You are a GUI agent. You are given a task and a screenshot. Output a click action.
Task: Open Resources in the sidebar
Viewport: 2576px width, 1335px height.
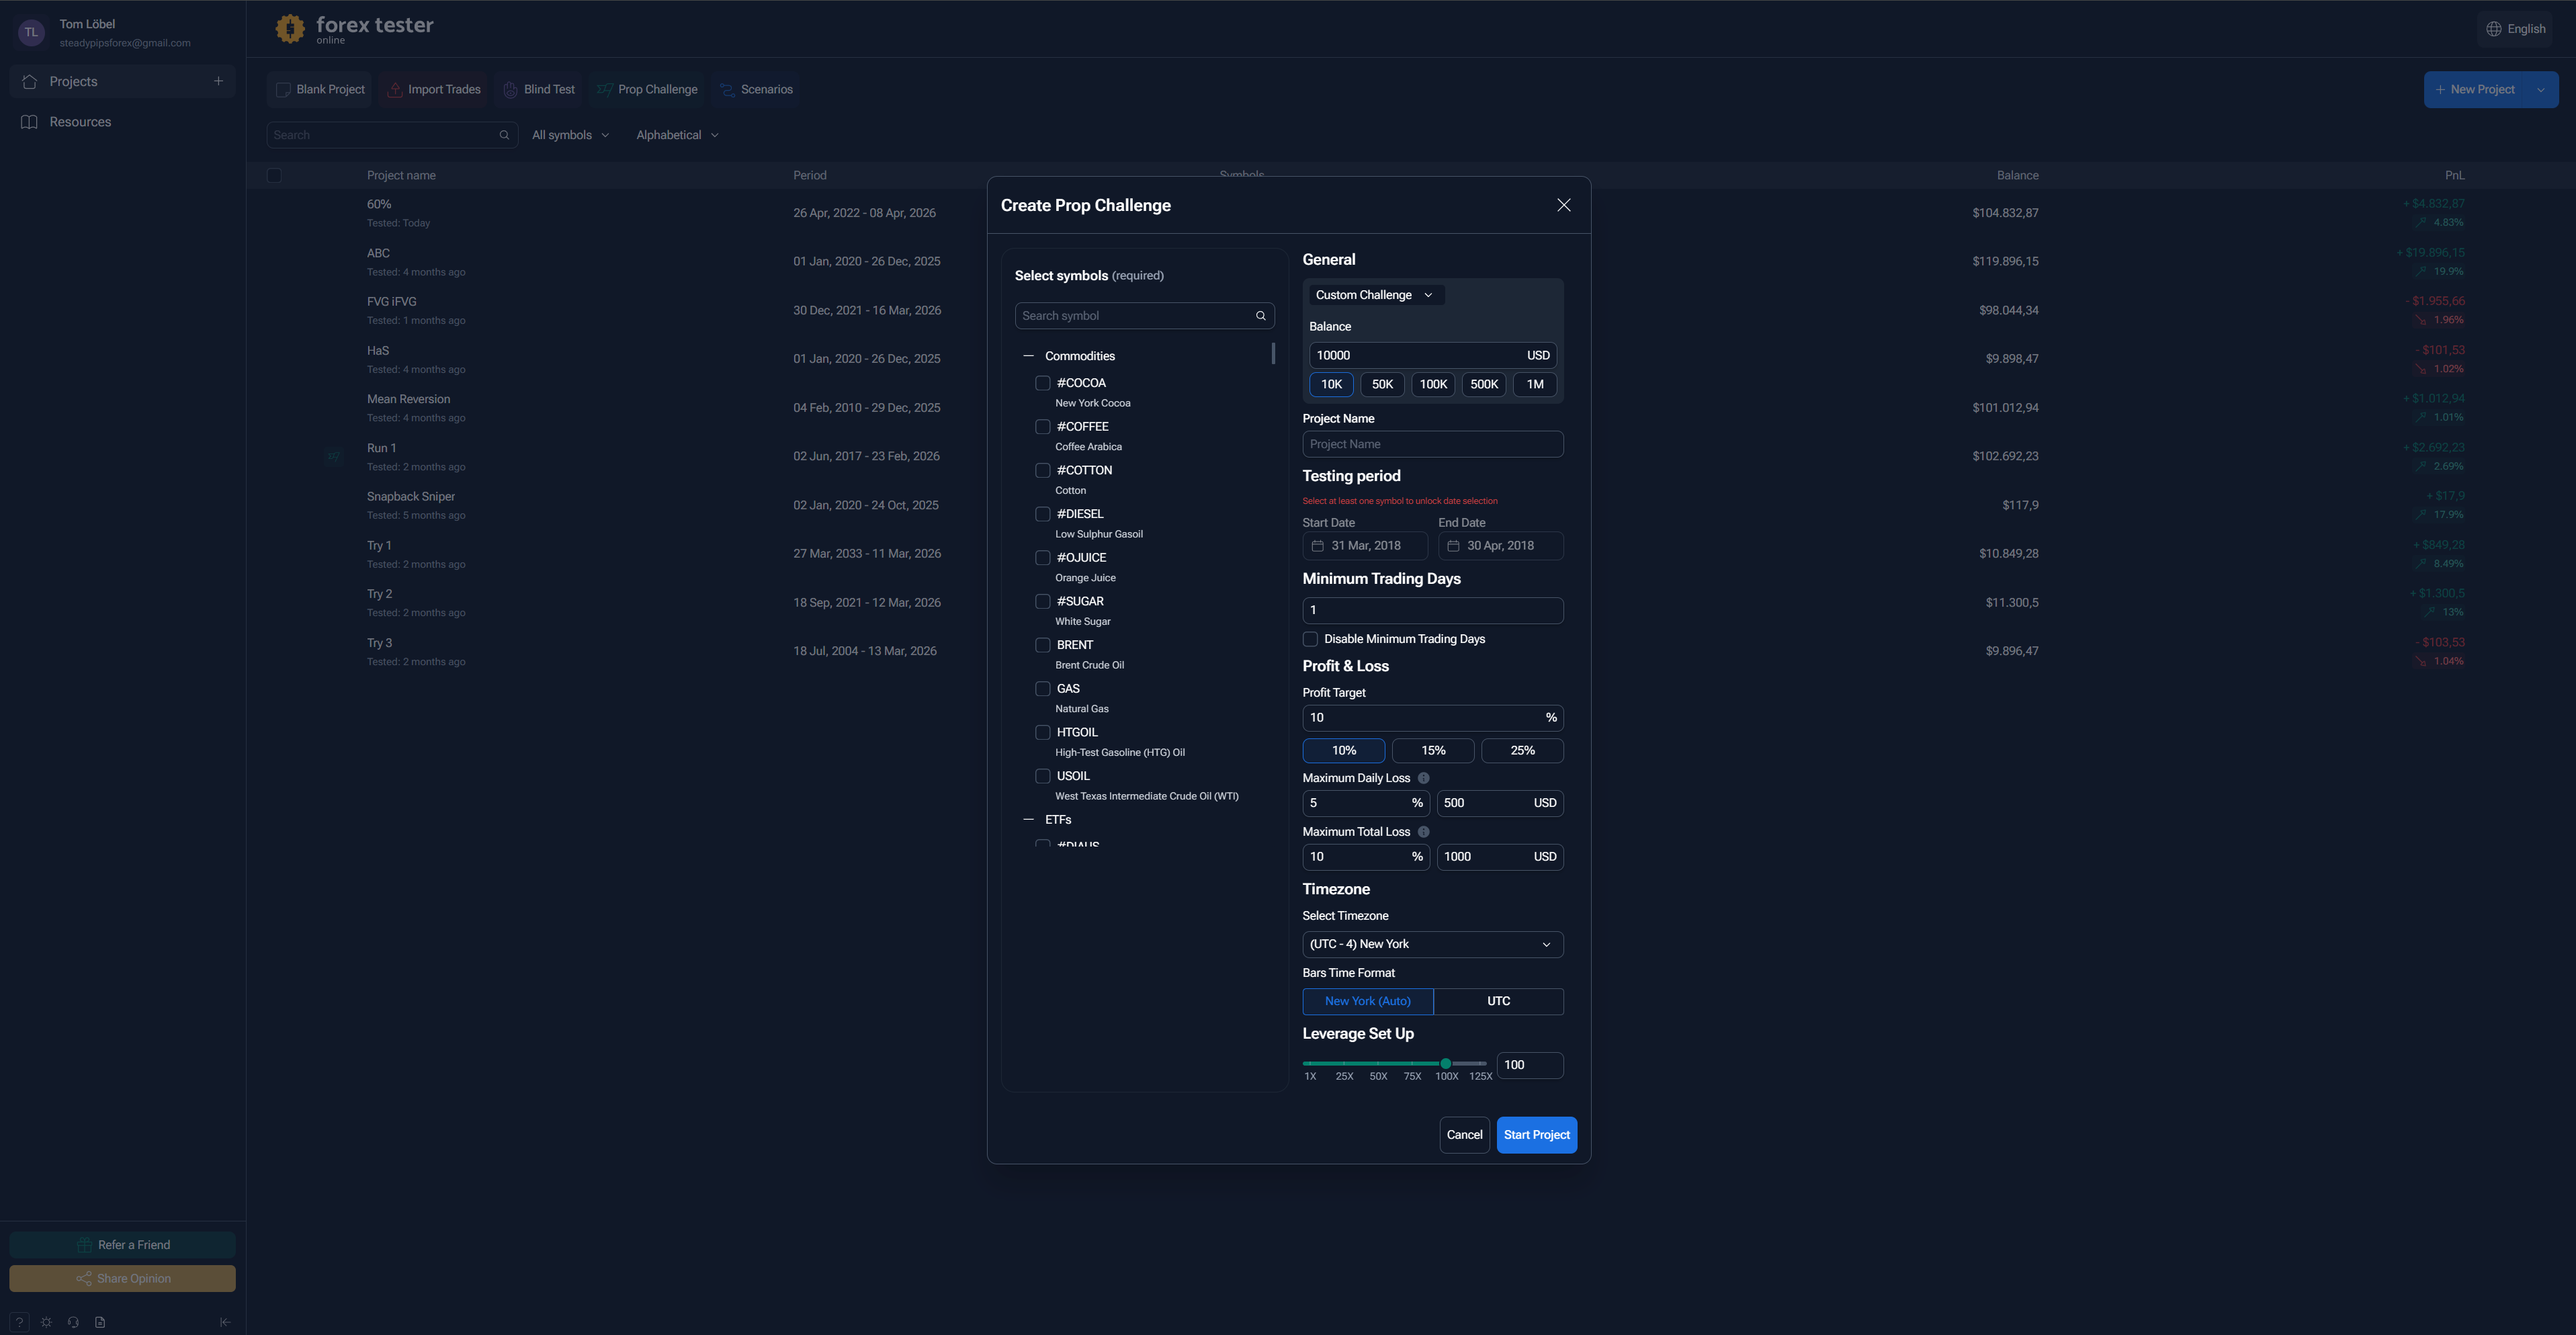pos(122,122)
